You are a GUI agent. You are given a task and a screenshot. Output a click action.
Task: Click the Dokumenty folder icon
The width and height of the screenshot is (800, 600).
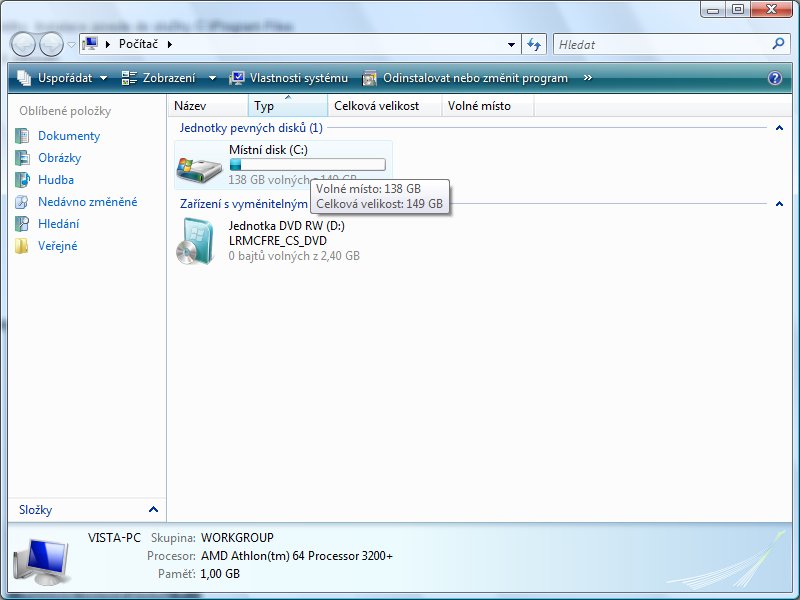(x=22, y=136)
